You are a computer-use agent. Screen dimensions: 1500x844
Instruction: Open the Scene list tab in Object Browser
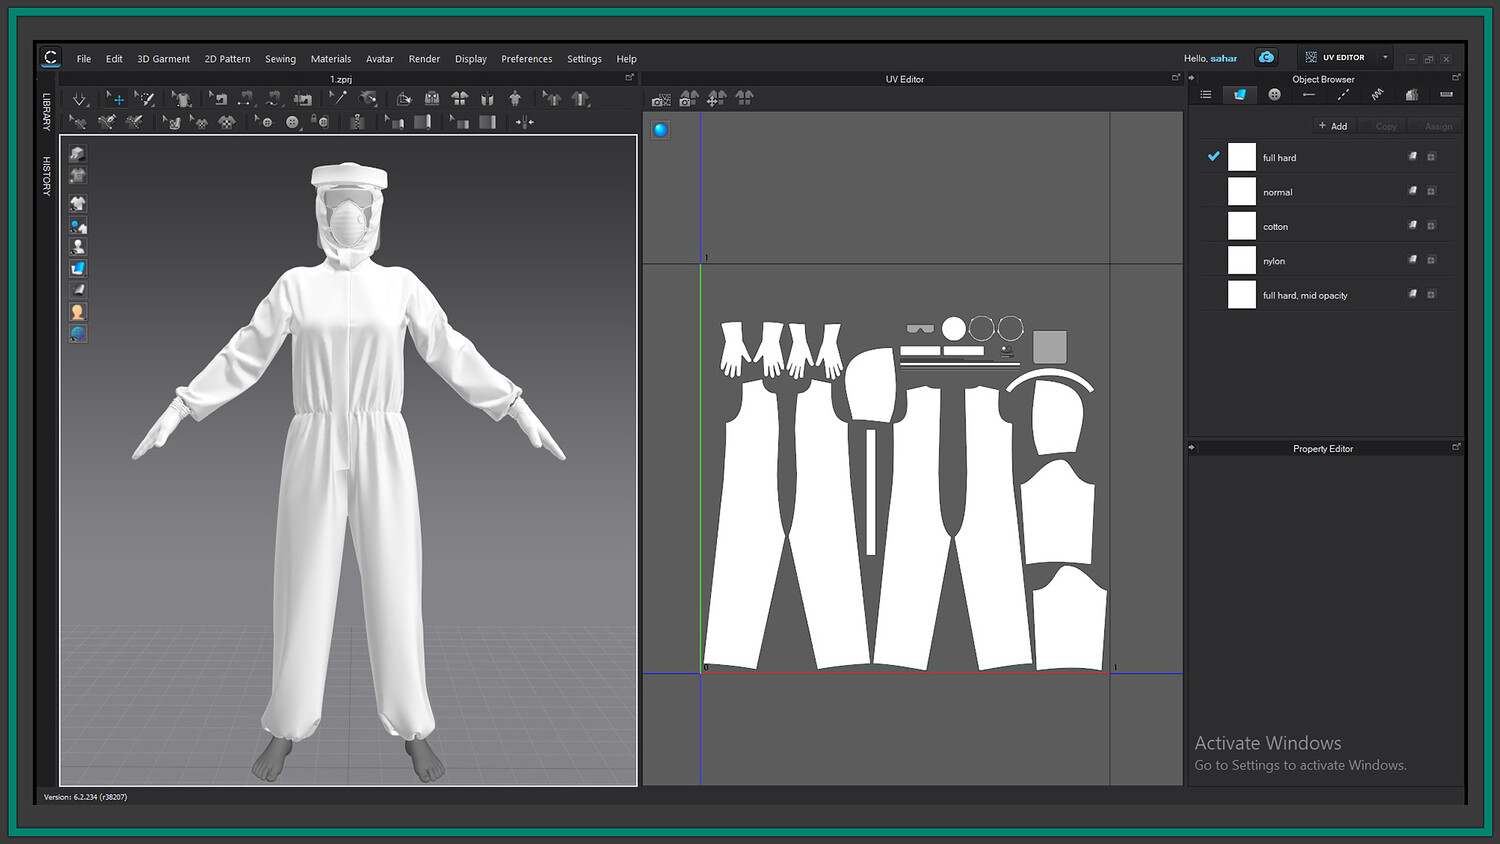click(x=1206, y=95)
